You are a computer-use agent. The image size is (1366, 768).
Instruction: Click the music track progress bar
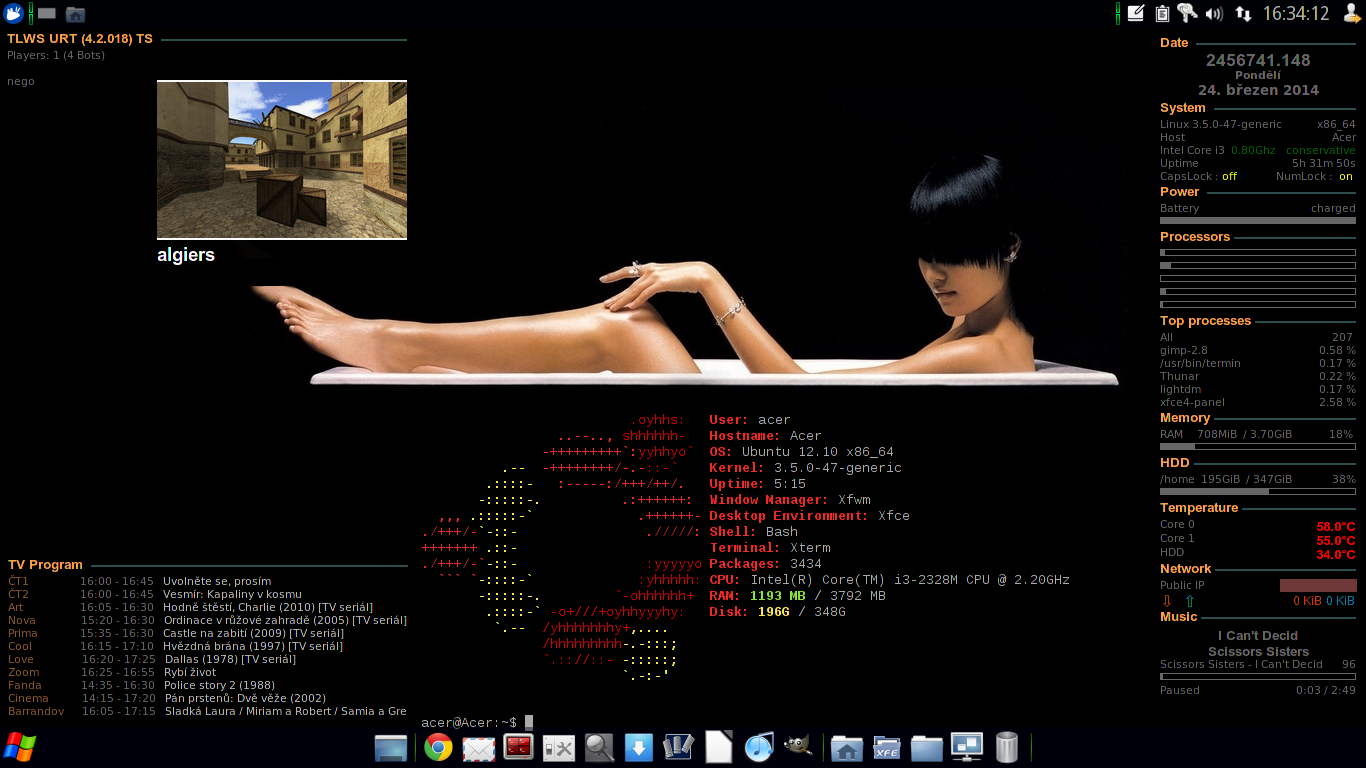pos(1258,677)
